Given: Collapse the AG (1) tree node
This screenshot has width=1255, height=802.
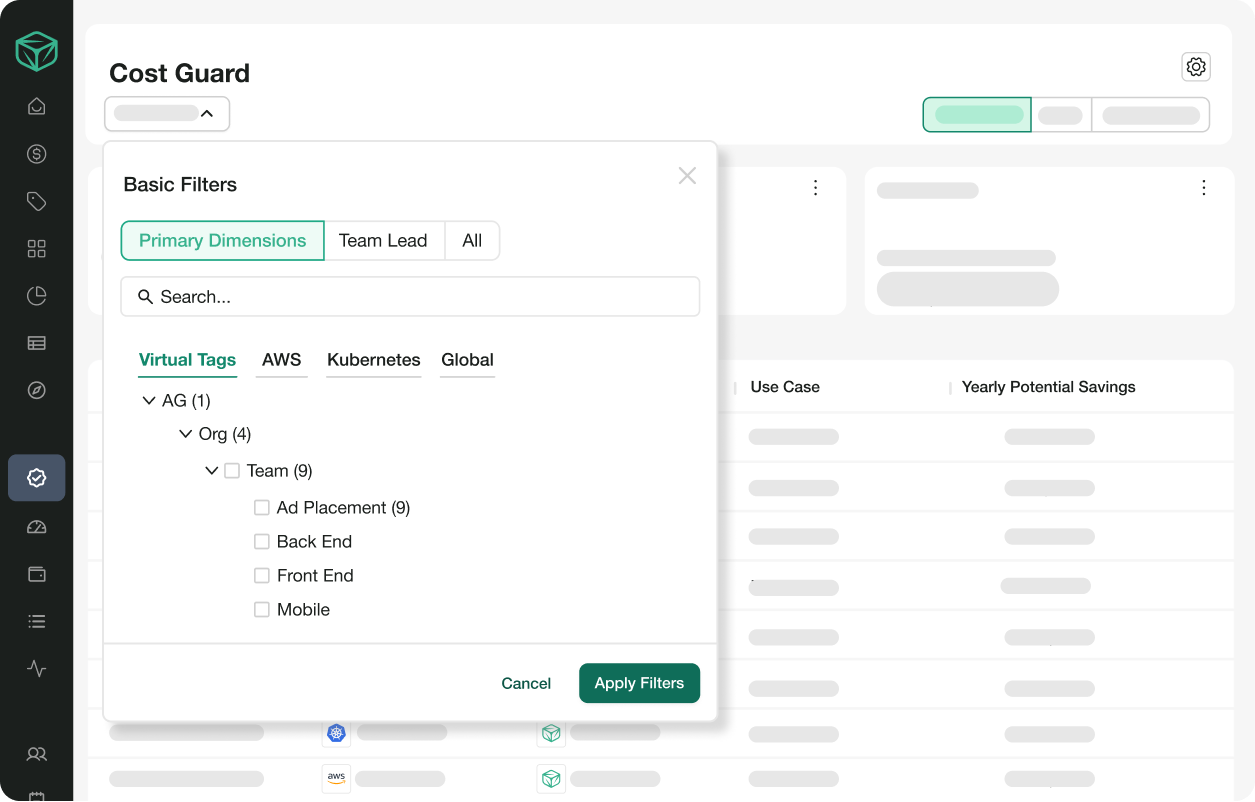Looking at the screenshot, I should tap(149, 401).
